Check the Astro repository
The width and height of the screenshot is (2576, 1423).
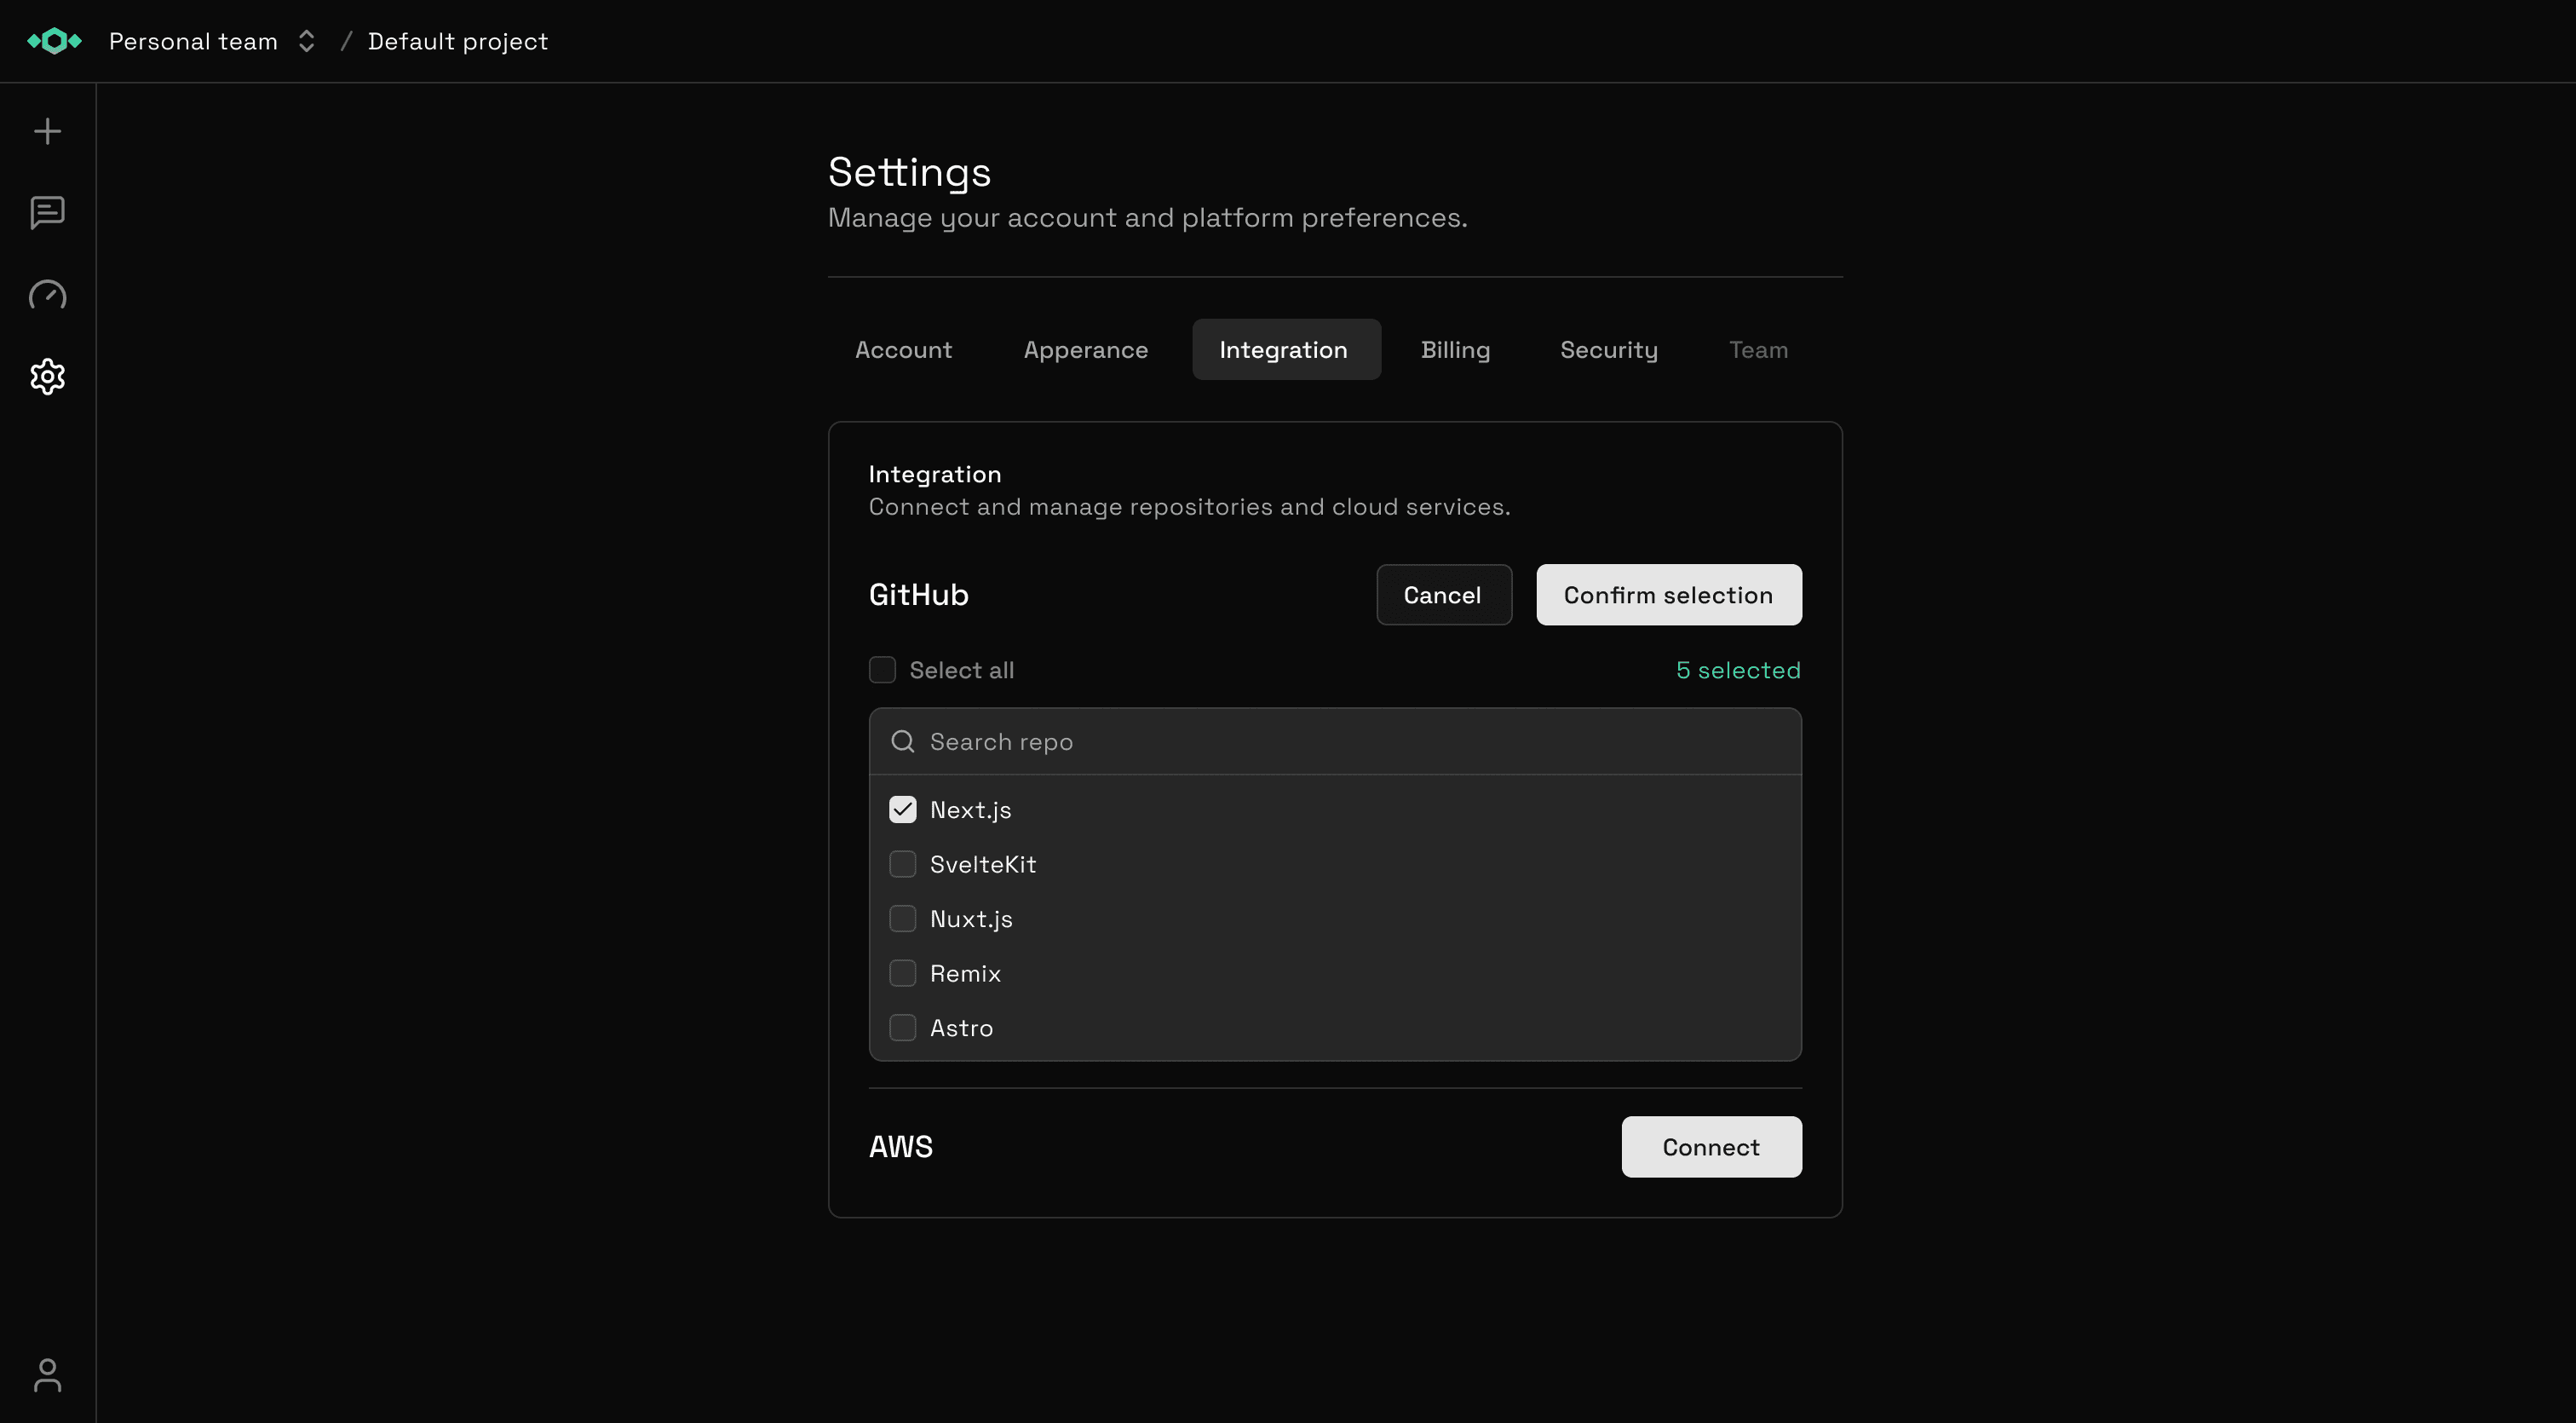(x=902, y=1027)
